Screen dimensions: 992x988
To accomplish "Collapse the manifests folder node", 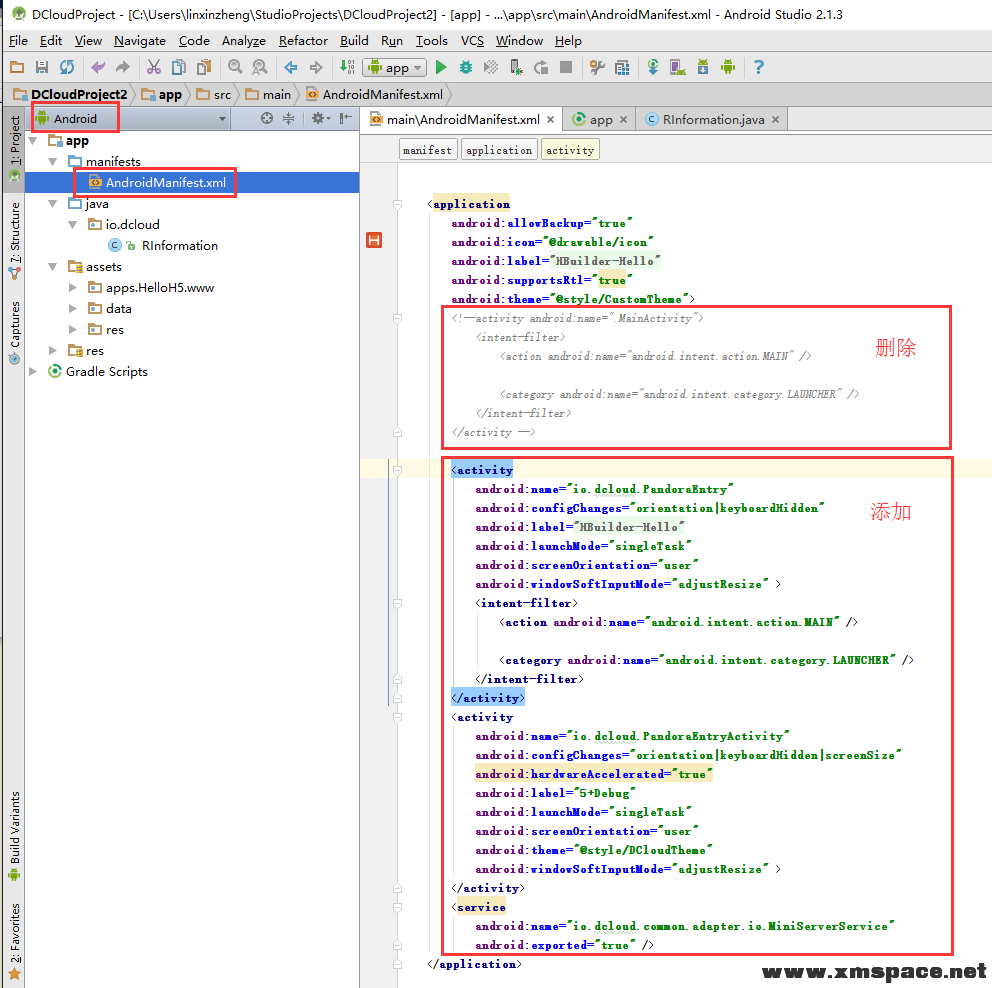I will [x=53, y=161].
